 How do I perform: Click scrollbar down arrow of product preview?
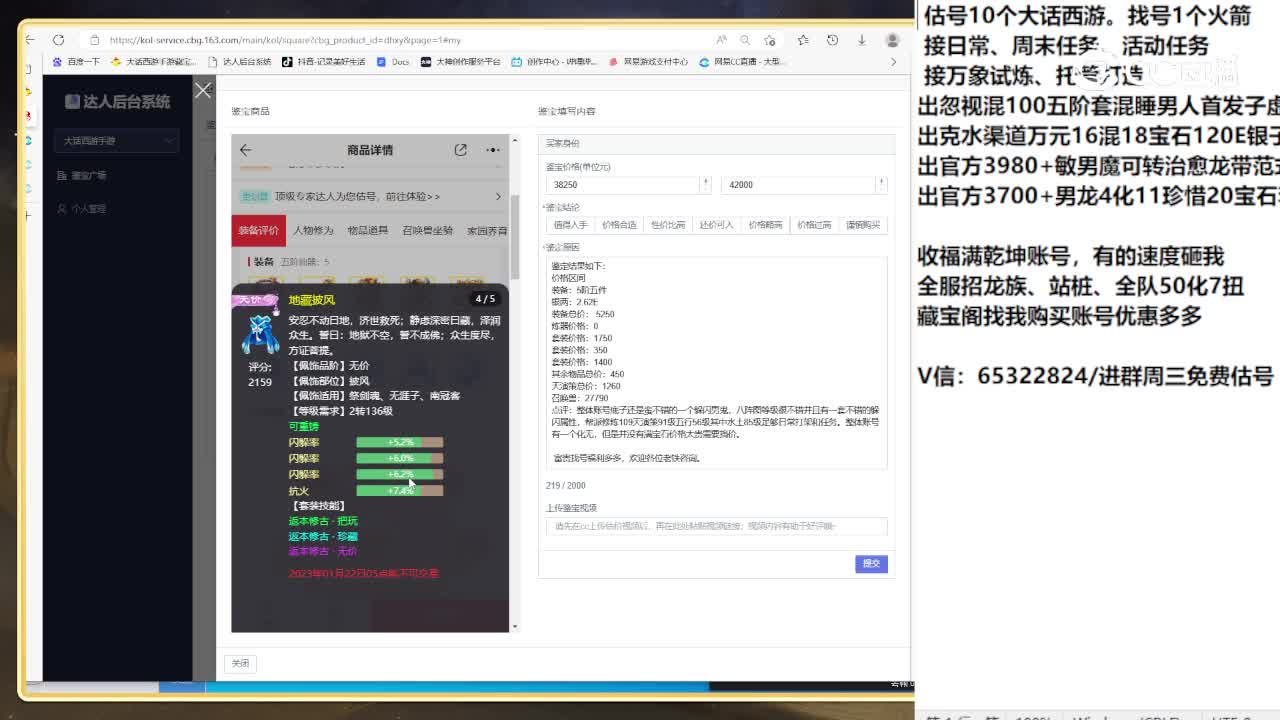tap(515, 626)
